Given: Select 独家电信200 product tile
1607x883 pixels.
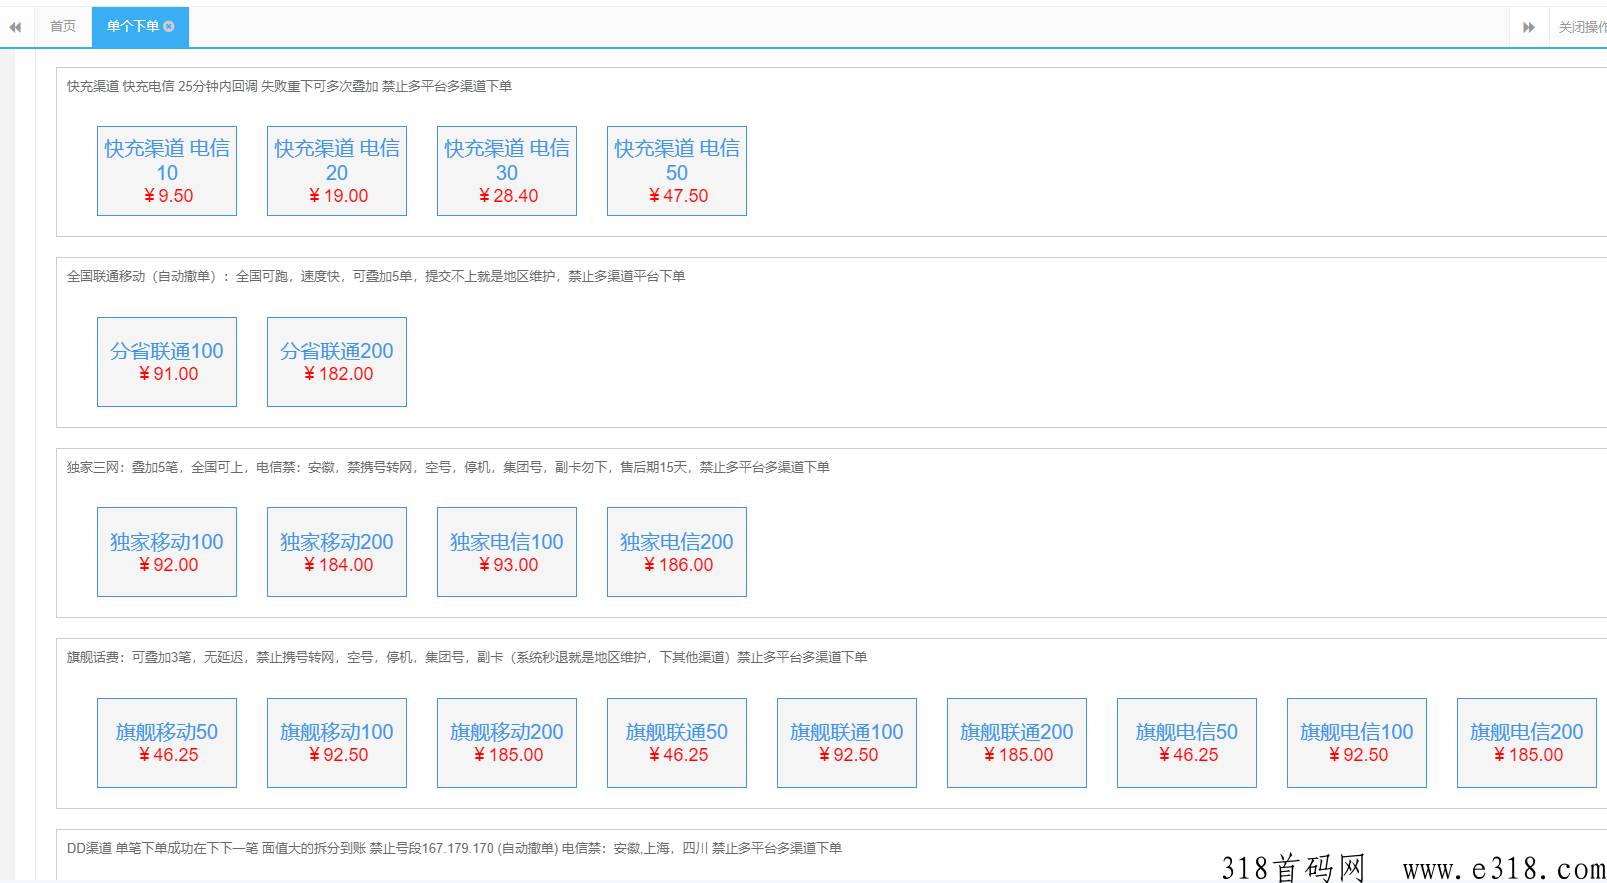Looking at the screenshot, I should (x=677, y=552).
